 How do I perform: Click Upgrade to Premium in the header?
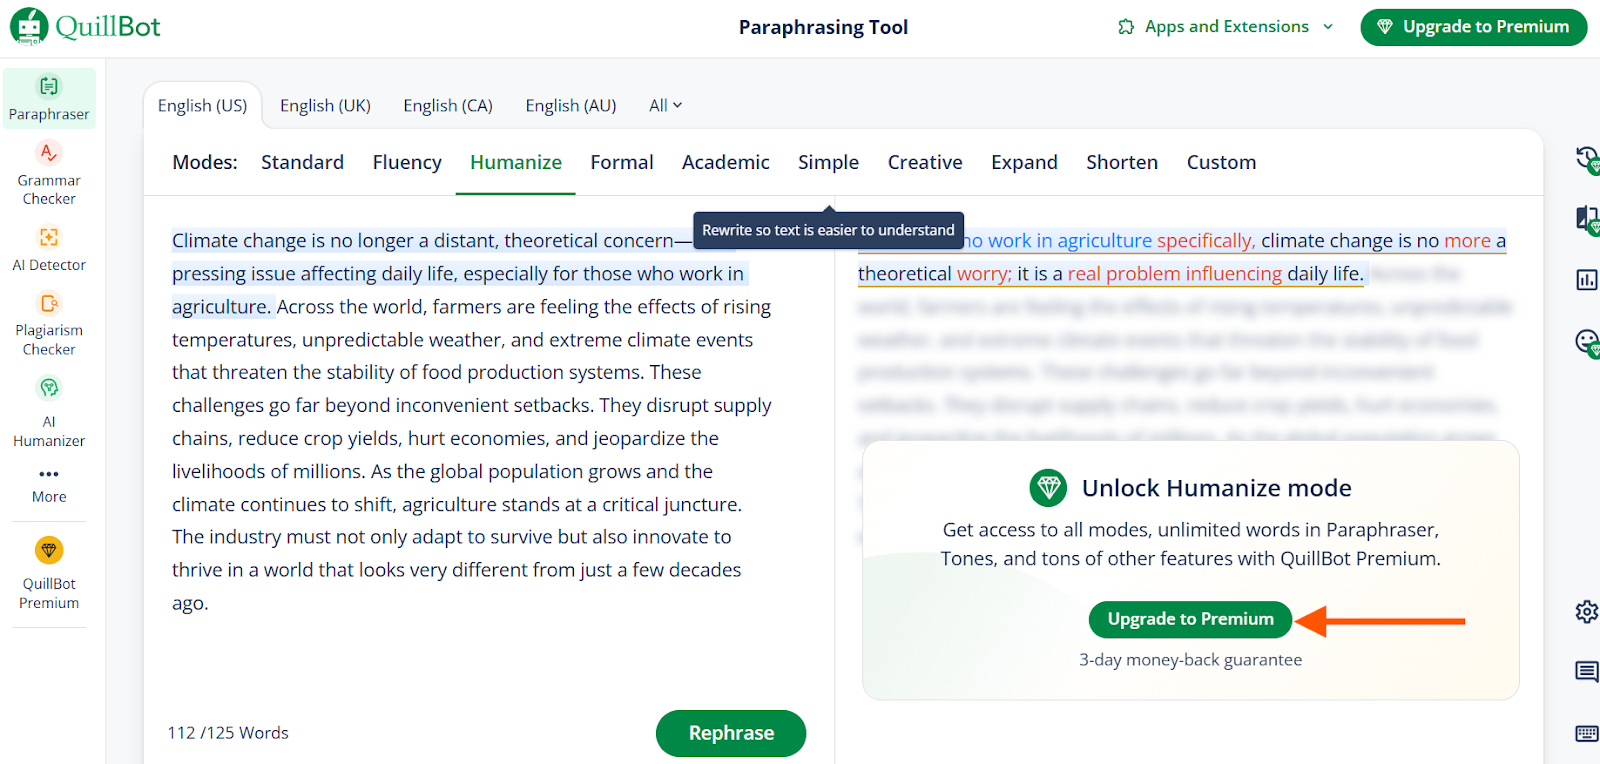(1474, 27)
